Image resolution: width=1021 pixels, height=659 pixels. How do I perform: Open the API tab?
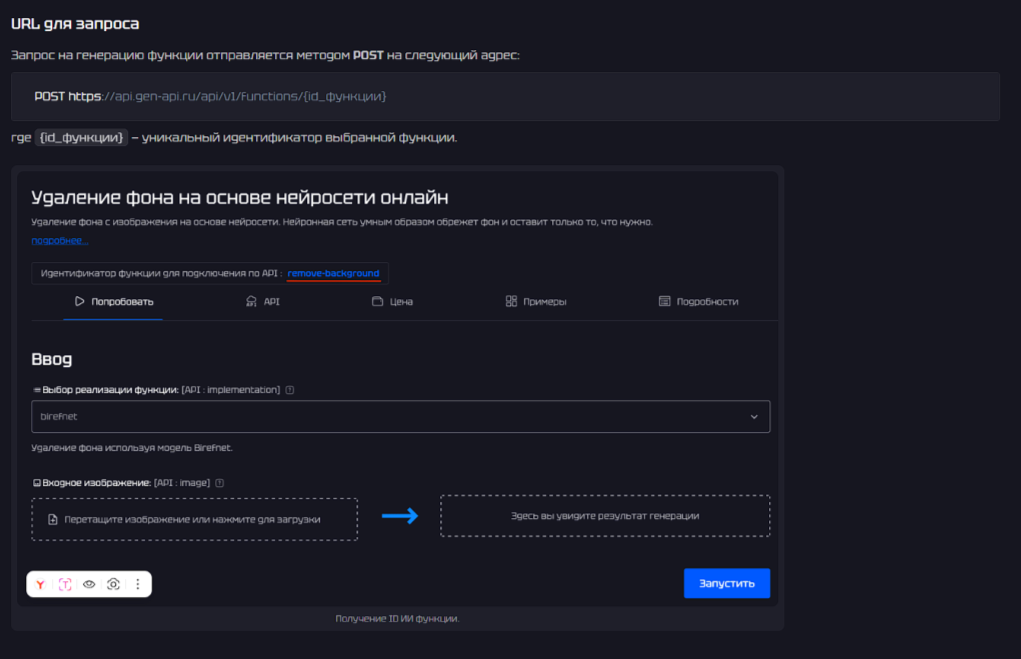click(263, 301)
